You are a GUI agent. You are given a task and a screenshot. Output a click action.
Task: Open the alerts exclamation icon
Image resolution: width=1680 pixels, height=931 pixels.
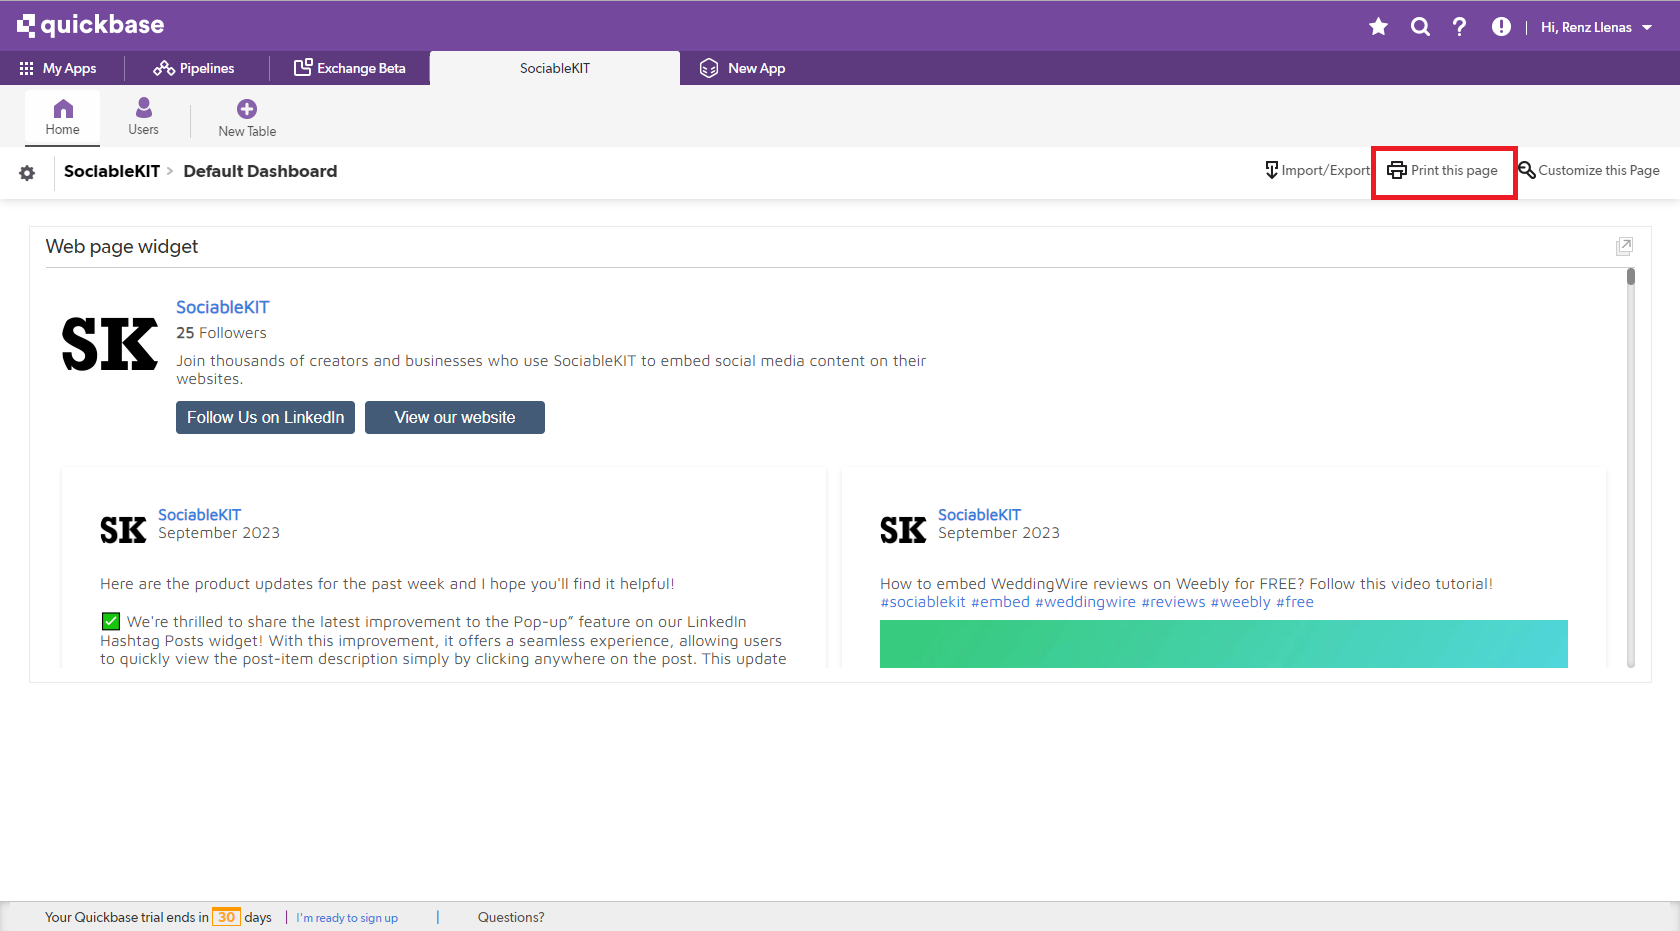coord(1501,27)
